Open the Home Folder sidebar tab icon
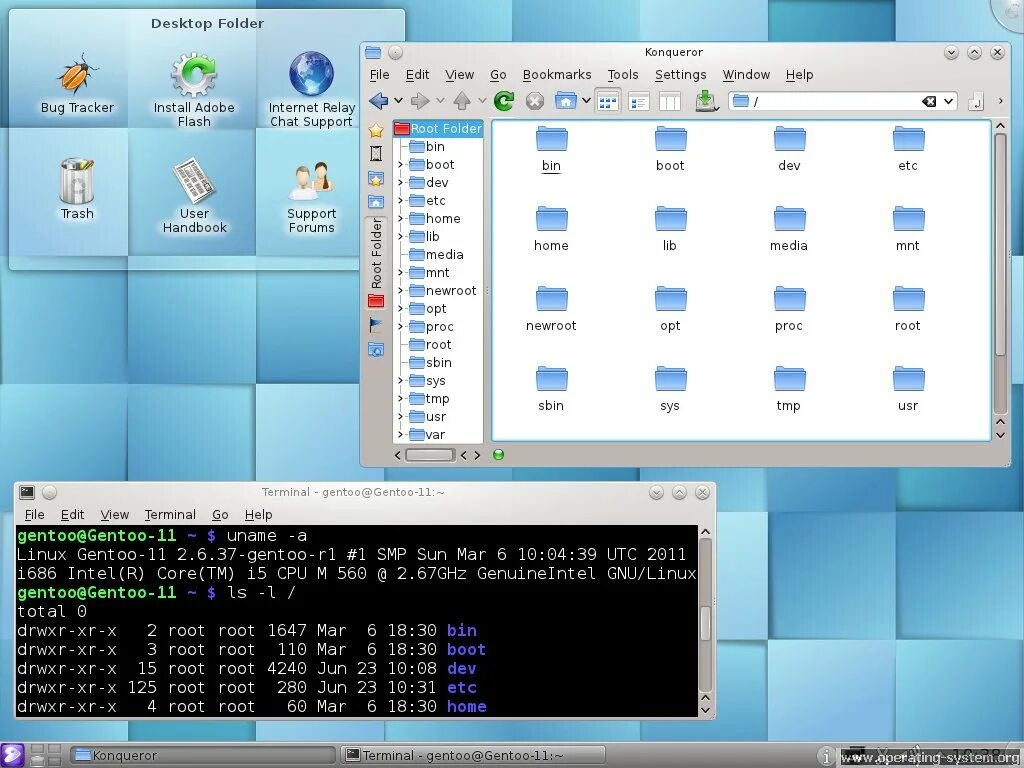Screen dimensions: 1024x768 click(x=376, y=202)
